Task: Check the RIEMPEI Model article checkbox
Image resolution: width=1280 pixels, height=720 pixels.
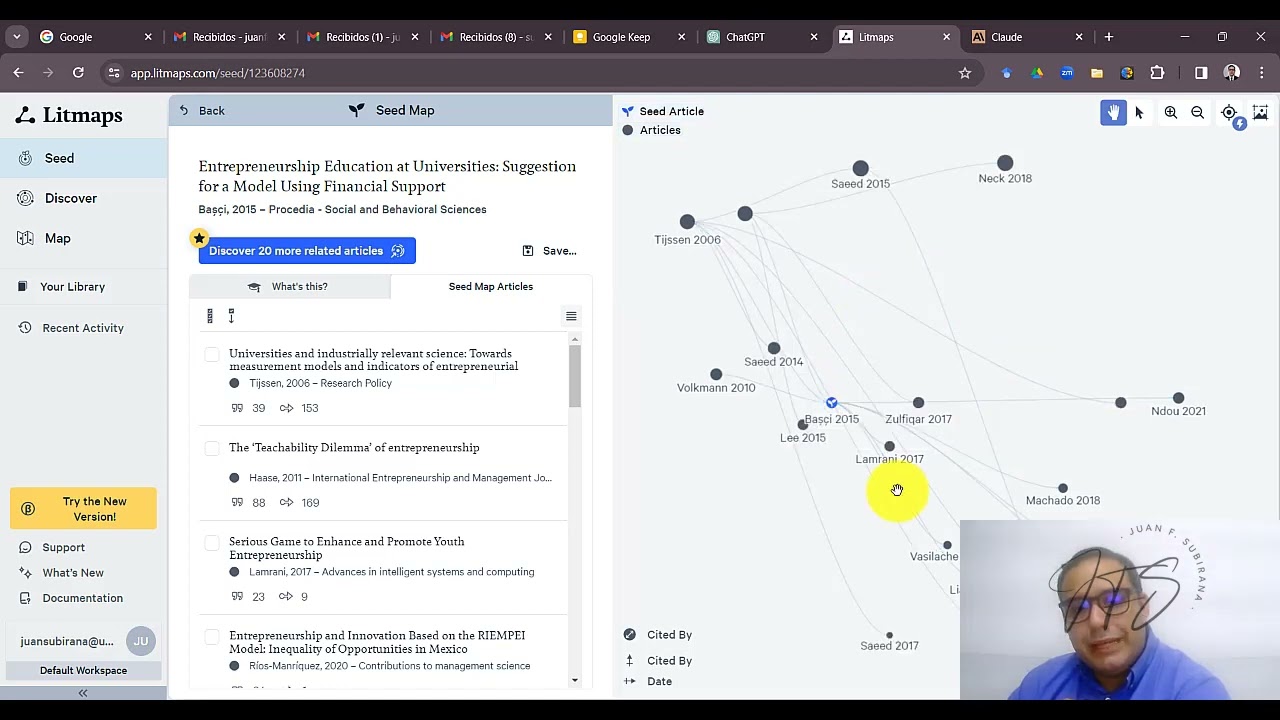Action: (212, 636)
